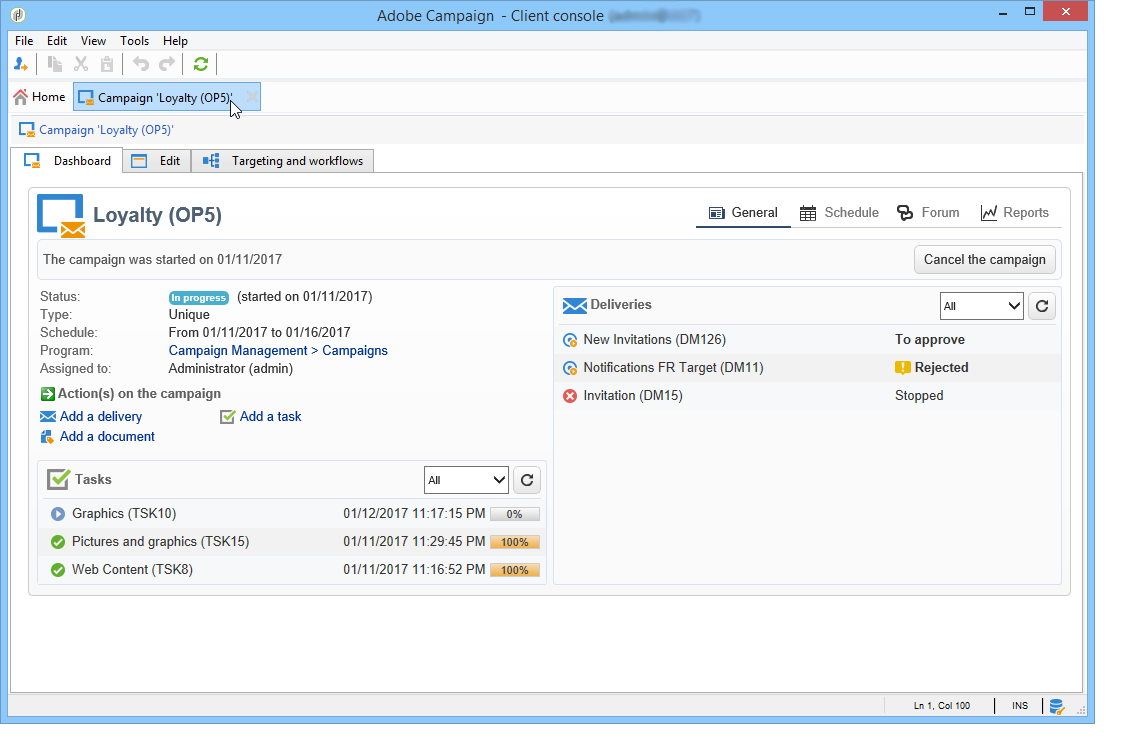Select the Forum view tab
Image resolution: width=1126 pixels, height=754 pixels.
click(928, 213)
